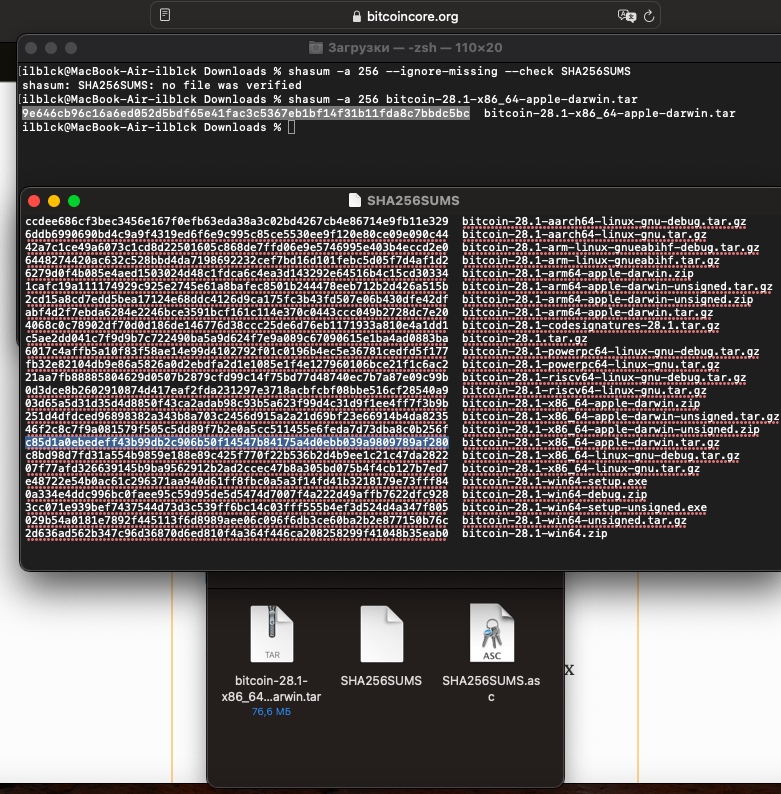
Task: Click the SHA256SUMS window title text
Action: [413, 201]
